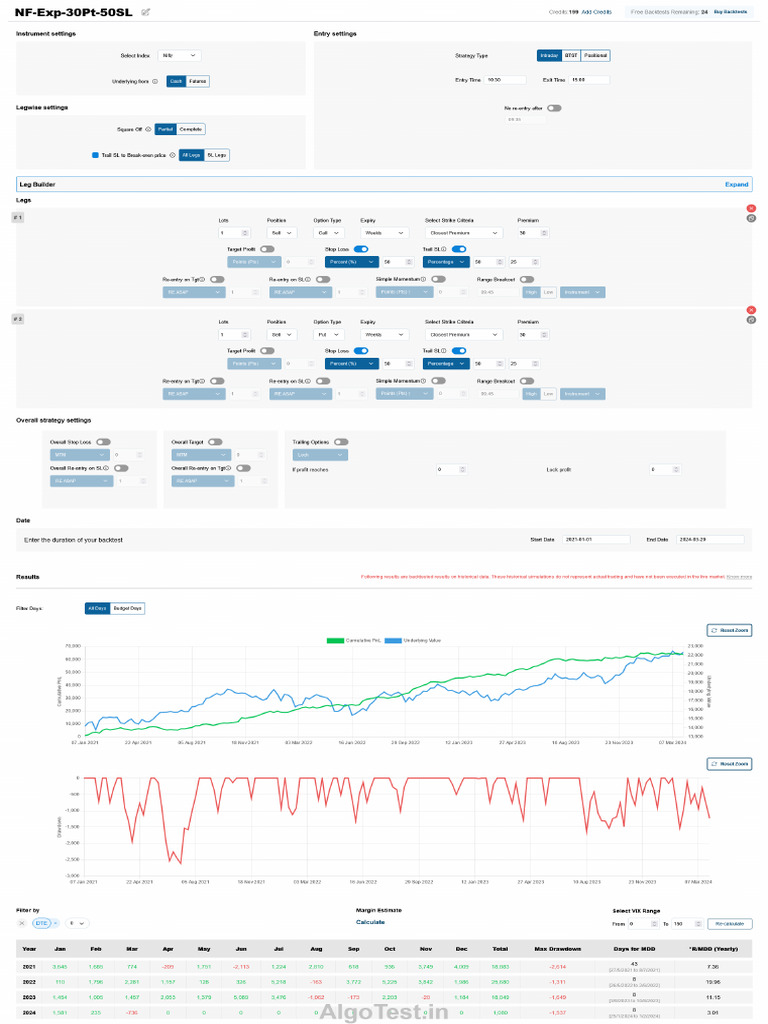
Task: Duplicate leg #2 using the copy icon
Action: point(750,320)
